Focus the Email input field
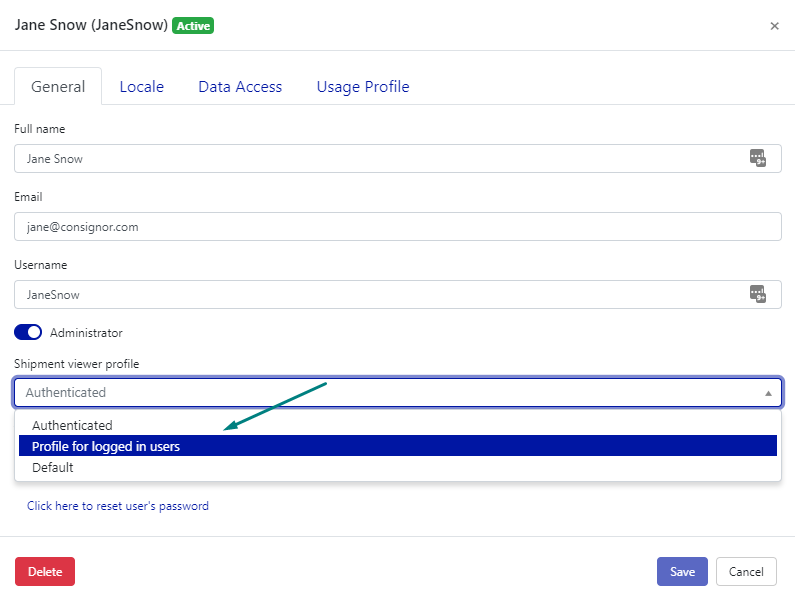 click(397, 227)
